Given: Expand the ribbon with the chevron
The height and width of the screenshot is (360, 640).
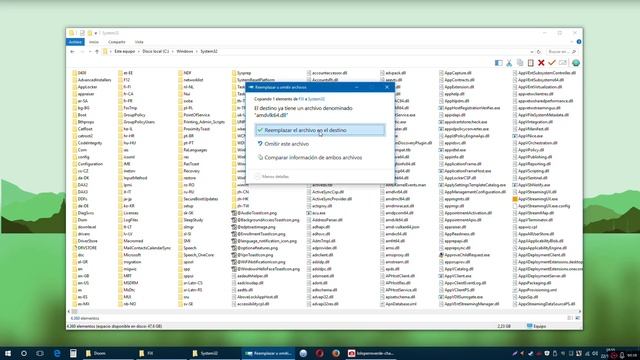Looking at the screenshot, I should point(572,42).
